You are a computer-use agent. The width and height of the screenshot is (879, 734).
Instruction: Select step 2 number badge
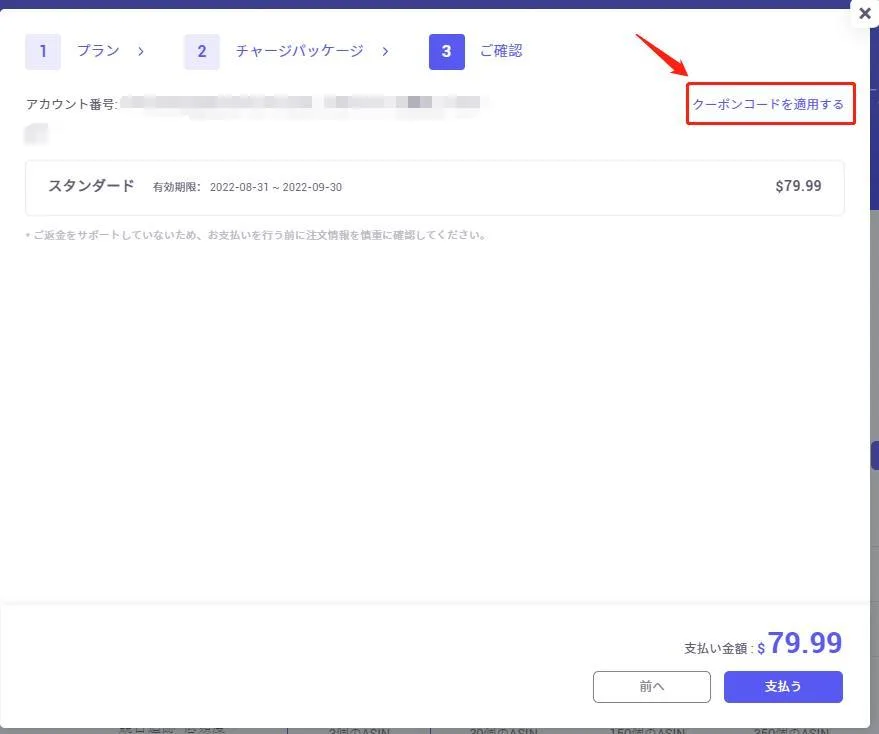(x=202, y=52)
